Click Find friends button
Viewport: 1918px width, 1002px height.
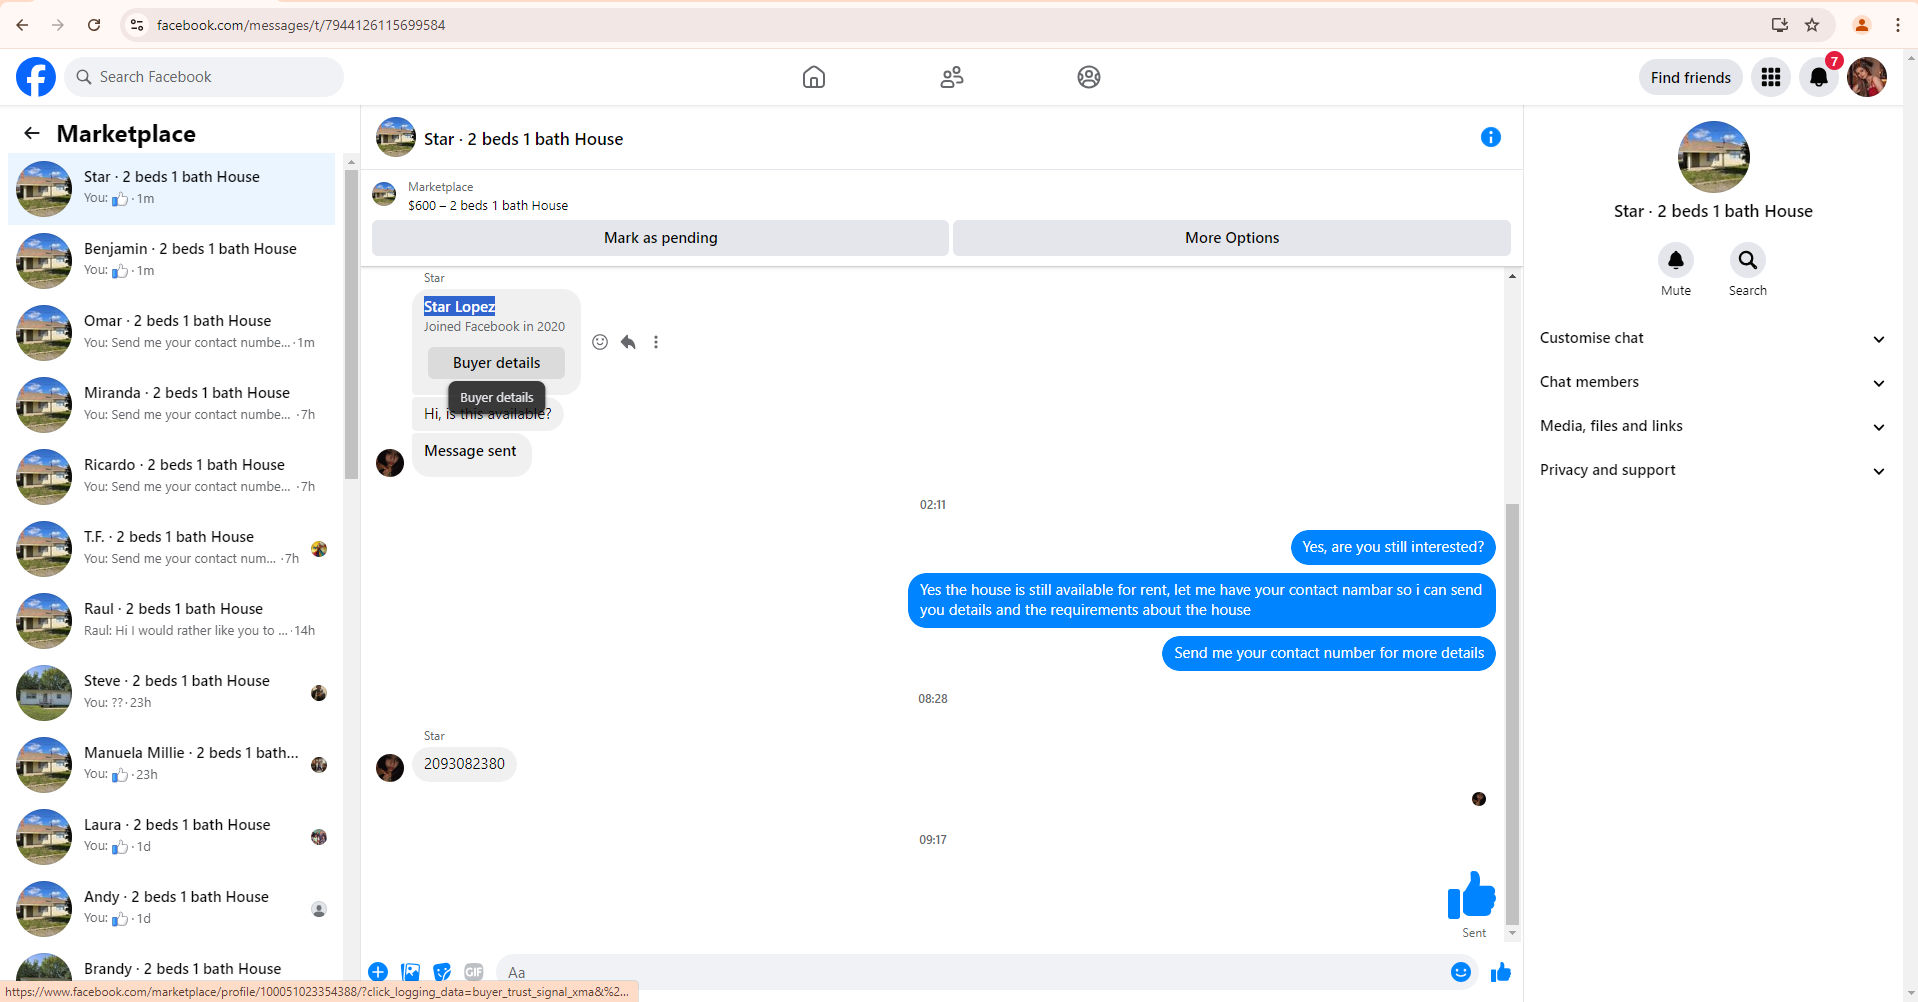pos(1690,77)
